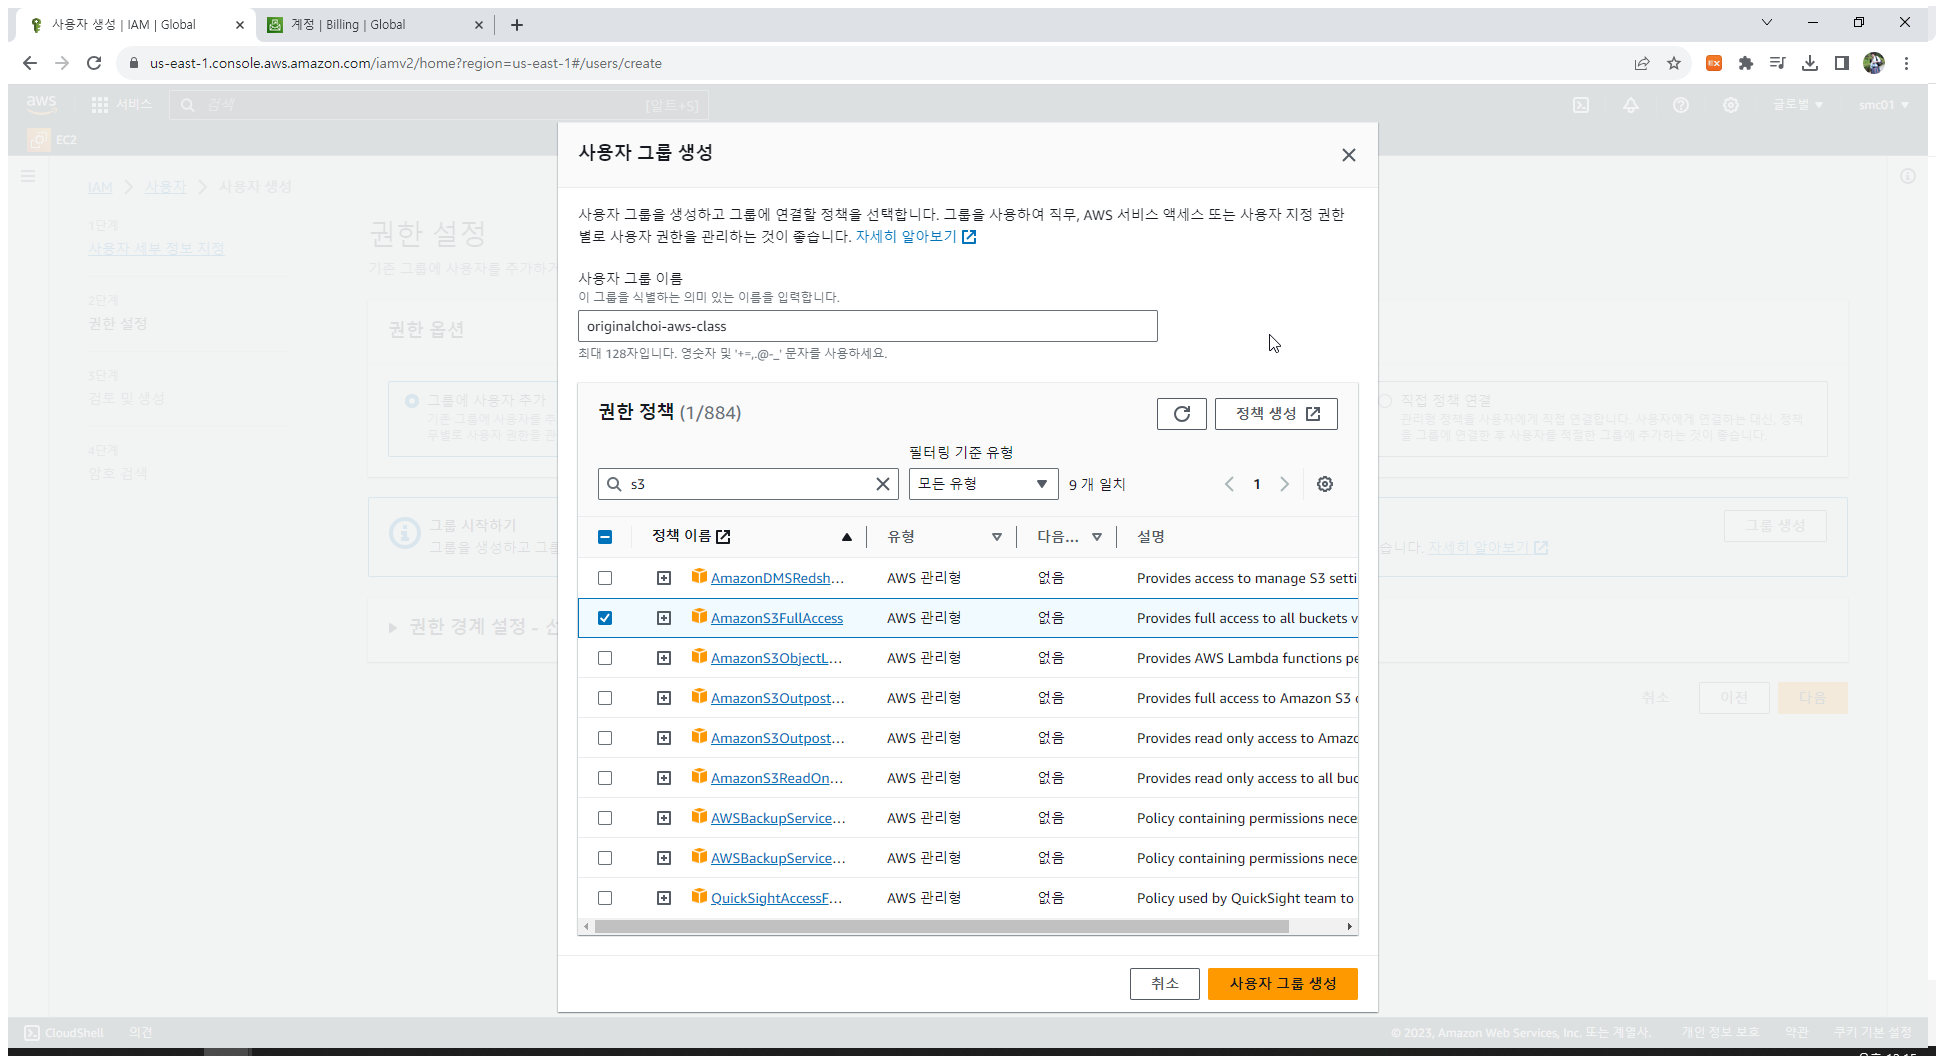This screenshot has height=1056, width=1936.
Task: Open AWS CloudShell icon in top bar
Action: (x=1581, y=105)
